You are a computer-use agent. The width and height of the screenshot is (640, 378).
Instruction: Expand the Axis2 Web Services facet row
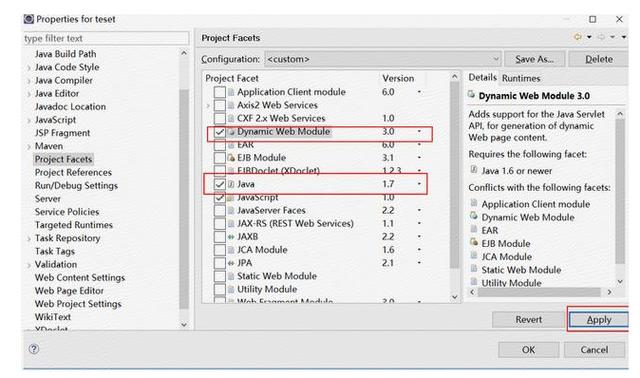point(208,106)
